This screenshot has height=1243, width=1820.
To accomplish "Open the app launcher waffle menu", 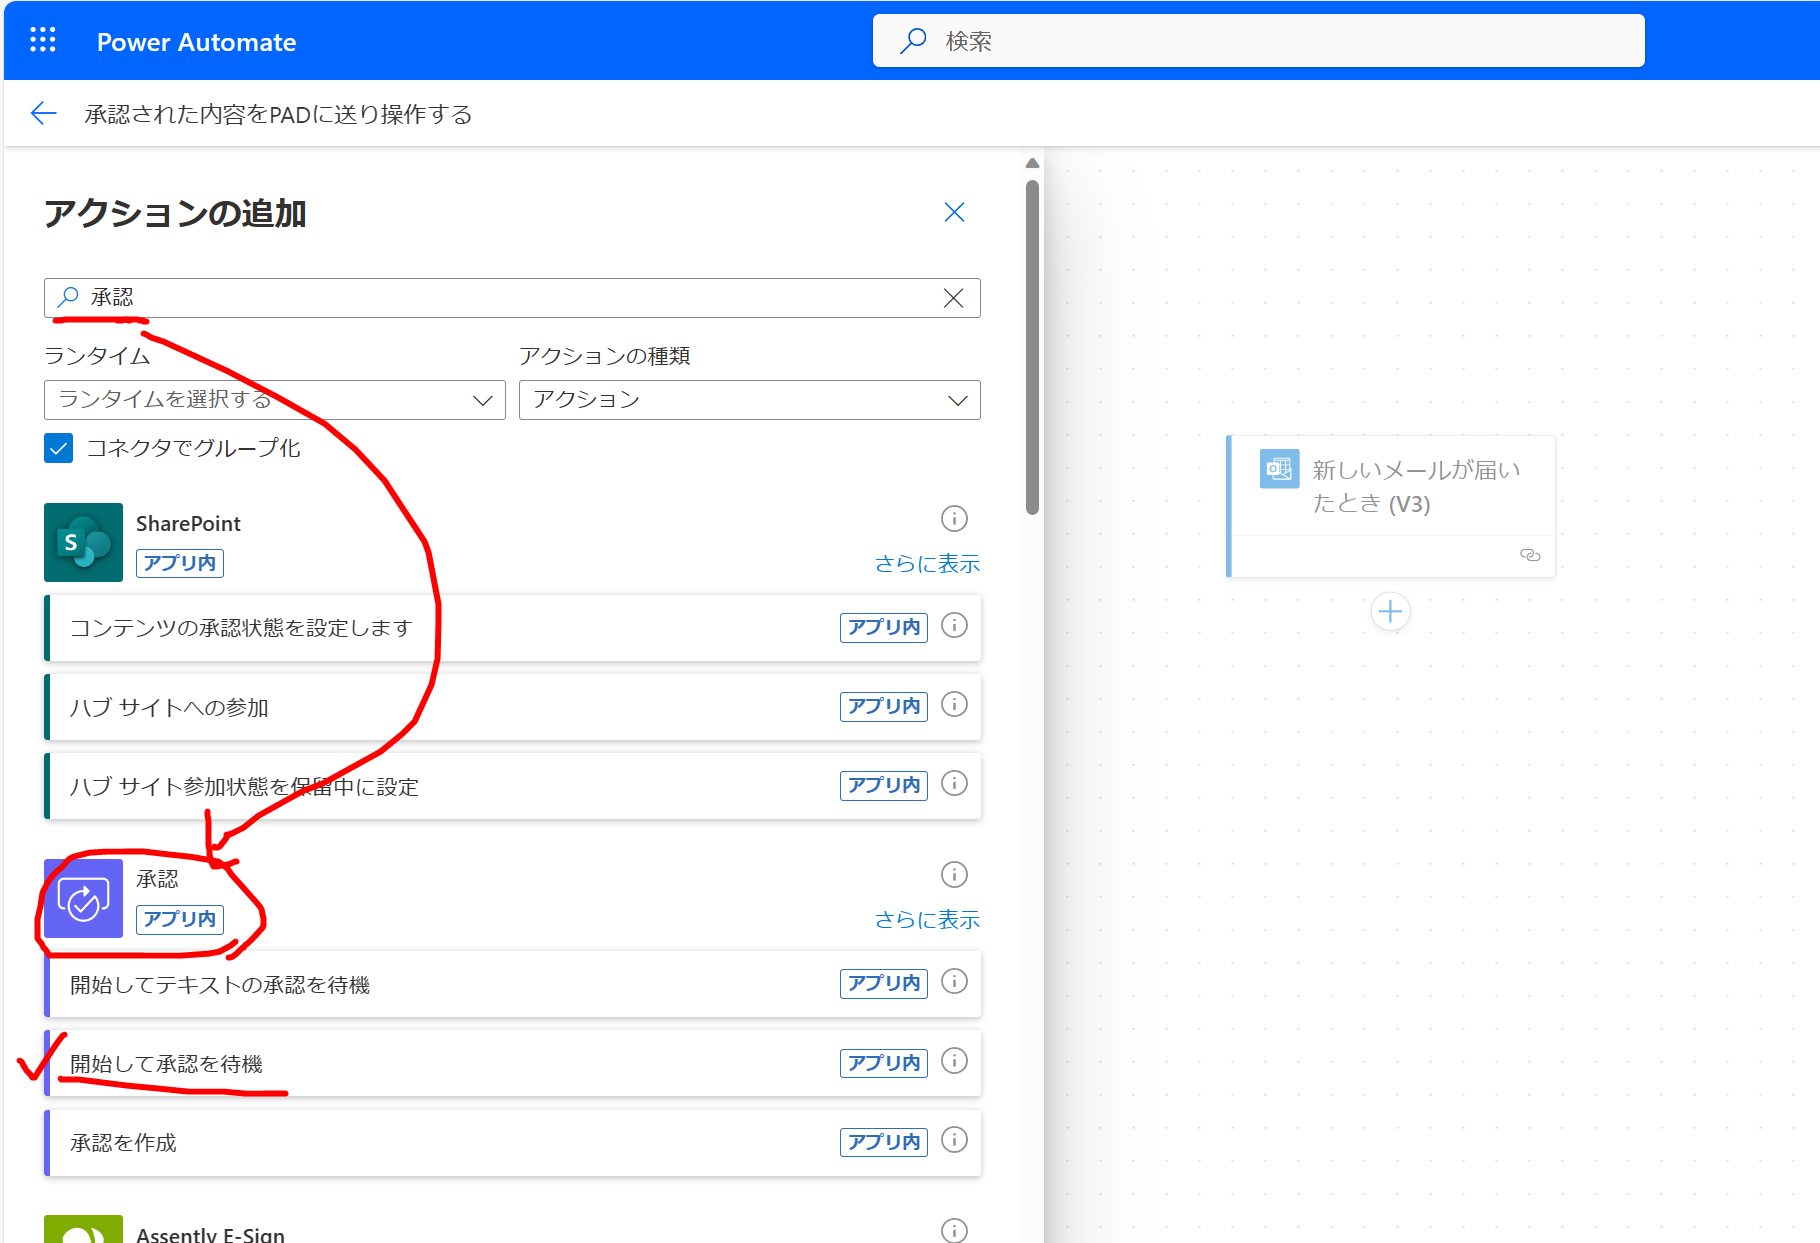I will (43, 40).
